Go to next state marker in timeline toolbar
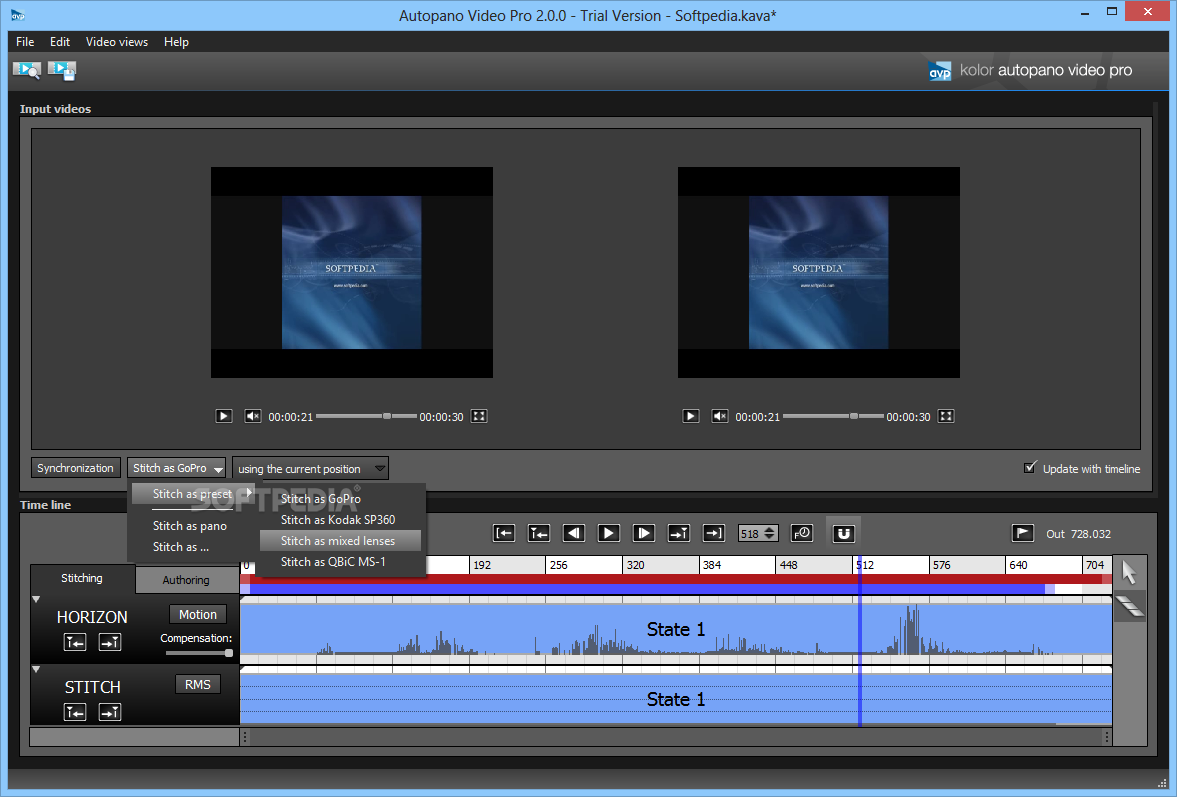This screenshot has width=1177, height=797. pos(679,534)
